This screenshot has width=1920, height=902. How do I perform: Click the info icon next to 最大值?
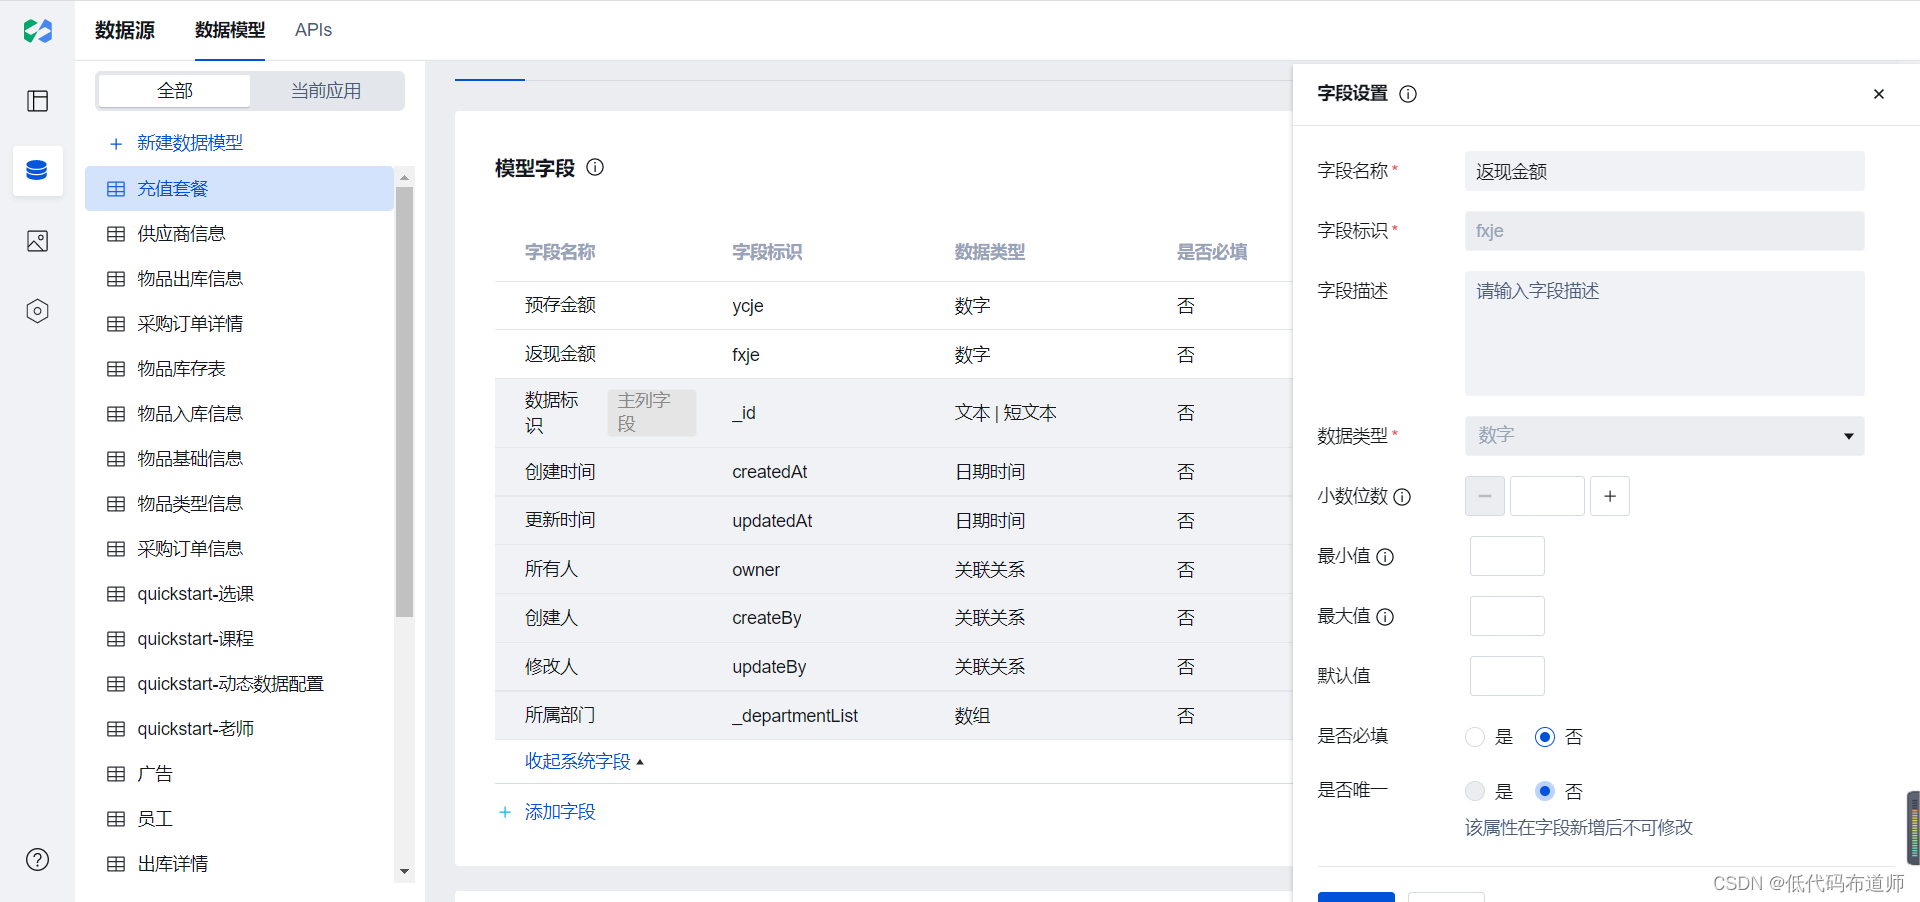1385,617
